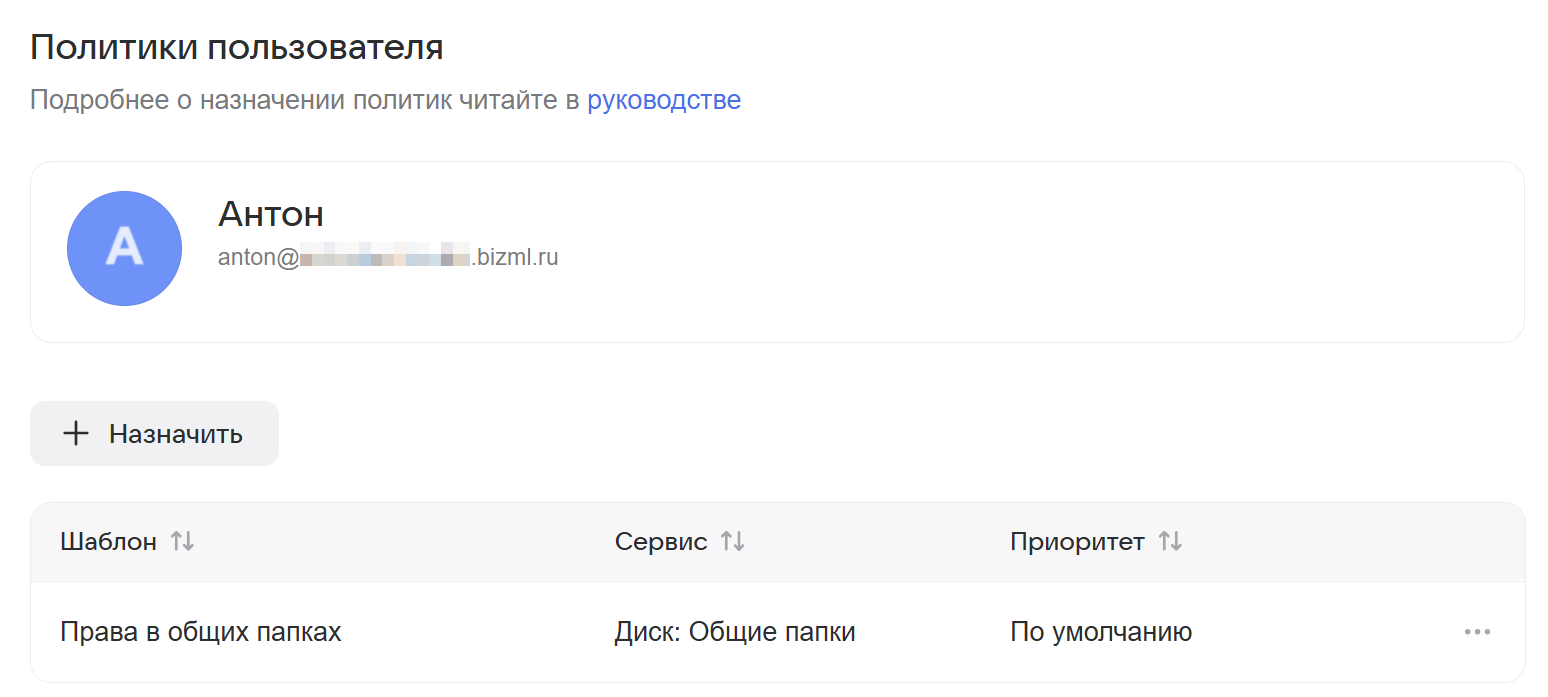Select the Права в общих папках template
Image resolution: width=1548 pixels, height=697 pixels.
(x=201, y=632)
